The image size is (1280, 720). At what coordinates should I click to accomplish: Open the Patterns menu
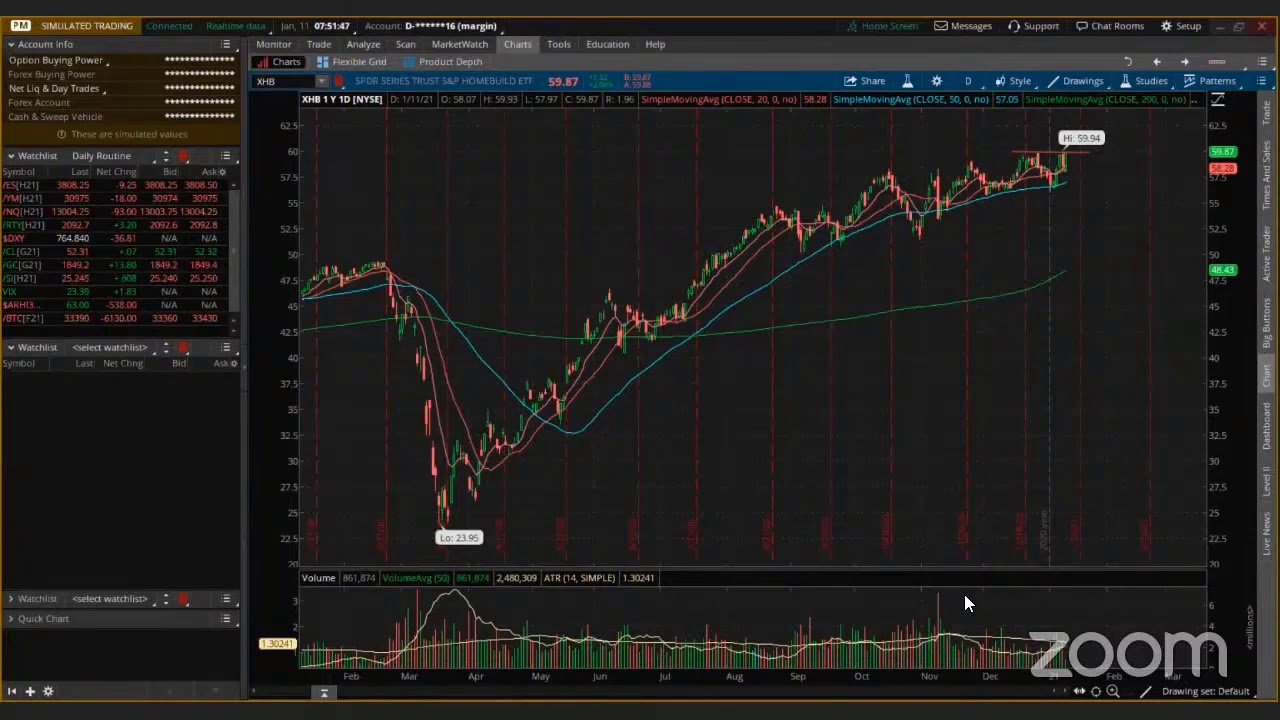point(1210,81)
